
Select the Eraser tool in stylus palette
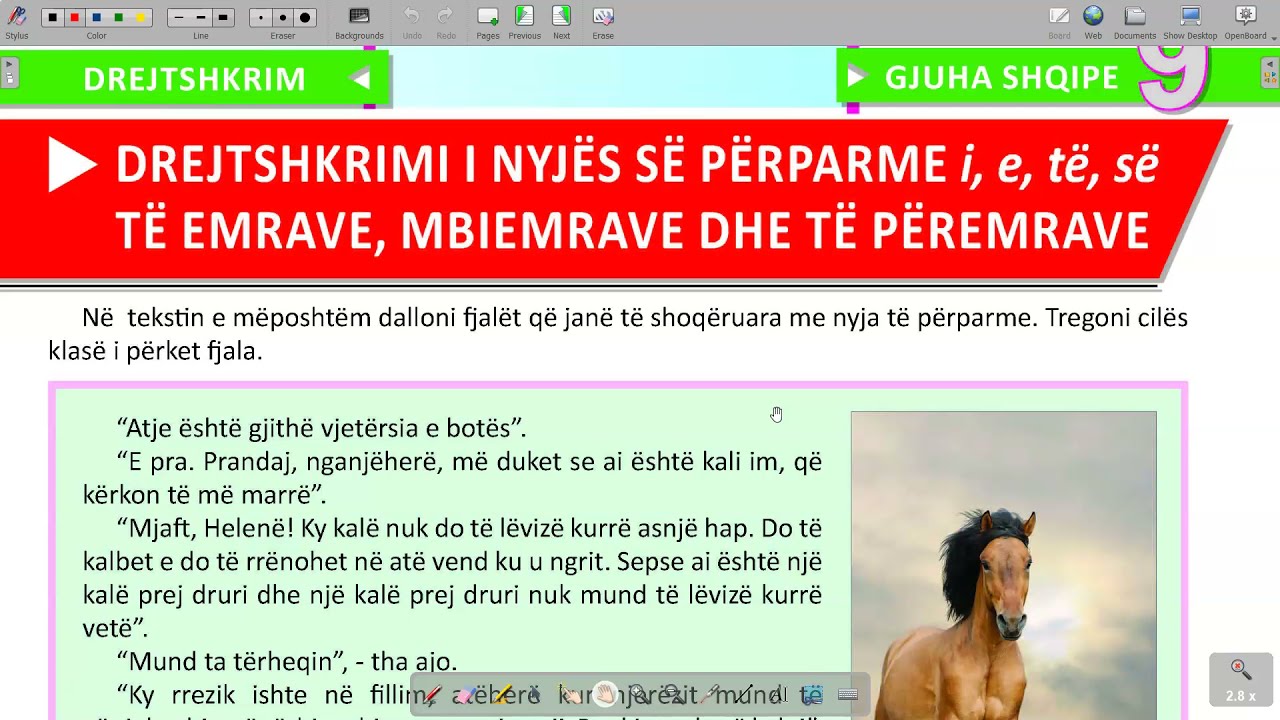pyautogui.click(x=466, y=695)
